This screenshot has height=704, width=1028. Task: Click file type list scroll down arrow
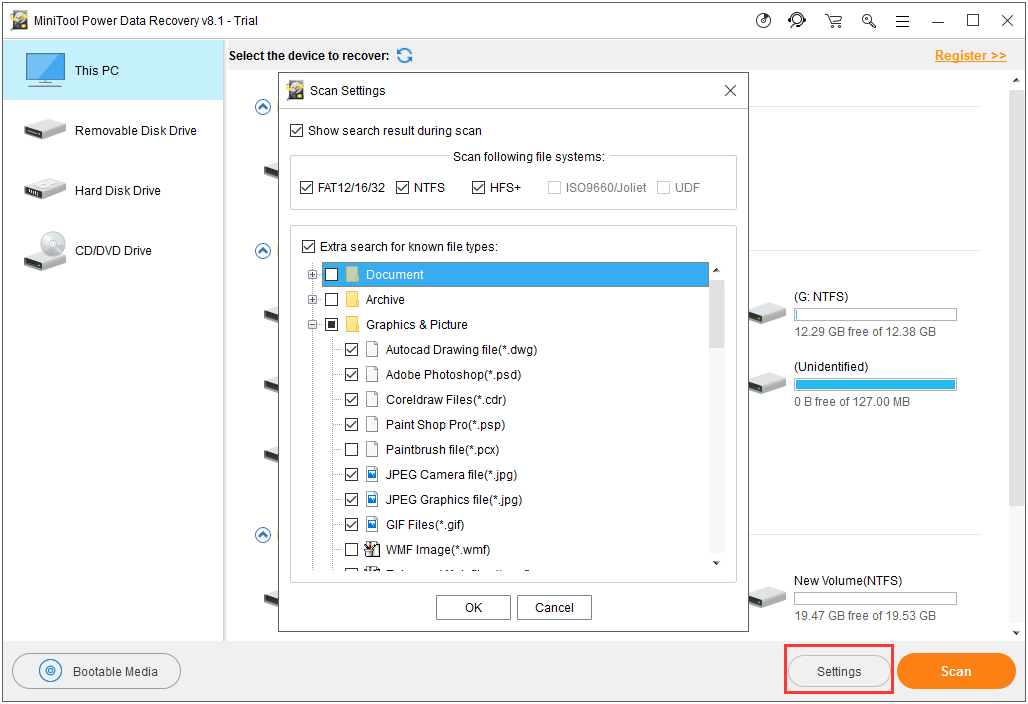point(717,563)
